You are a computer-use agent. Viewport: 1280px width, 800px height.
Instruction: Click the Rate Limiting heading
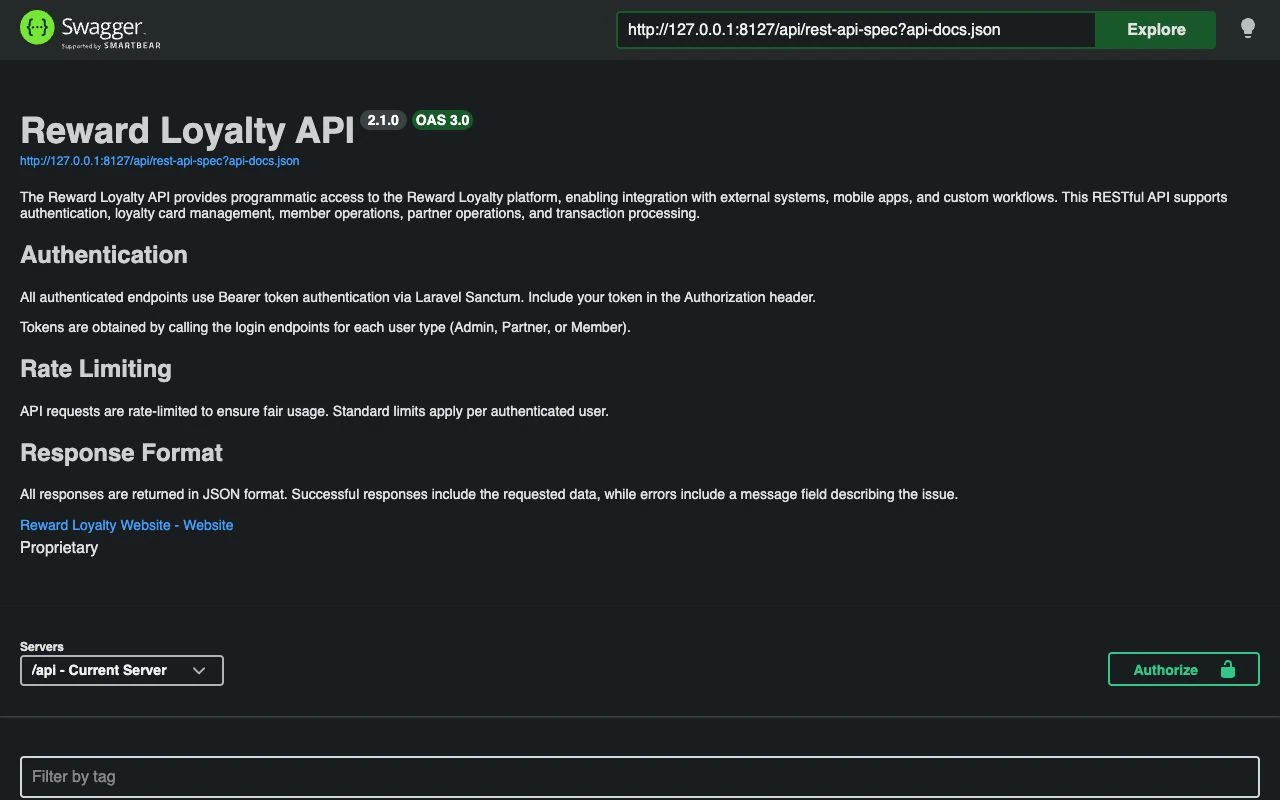96,369
